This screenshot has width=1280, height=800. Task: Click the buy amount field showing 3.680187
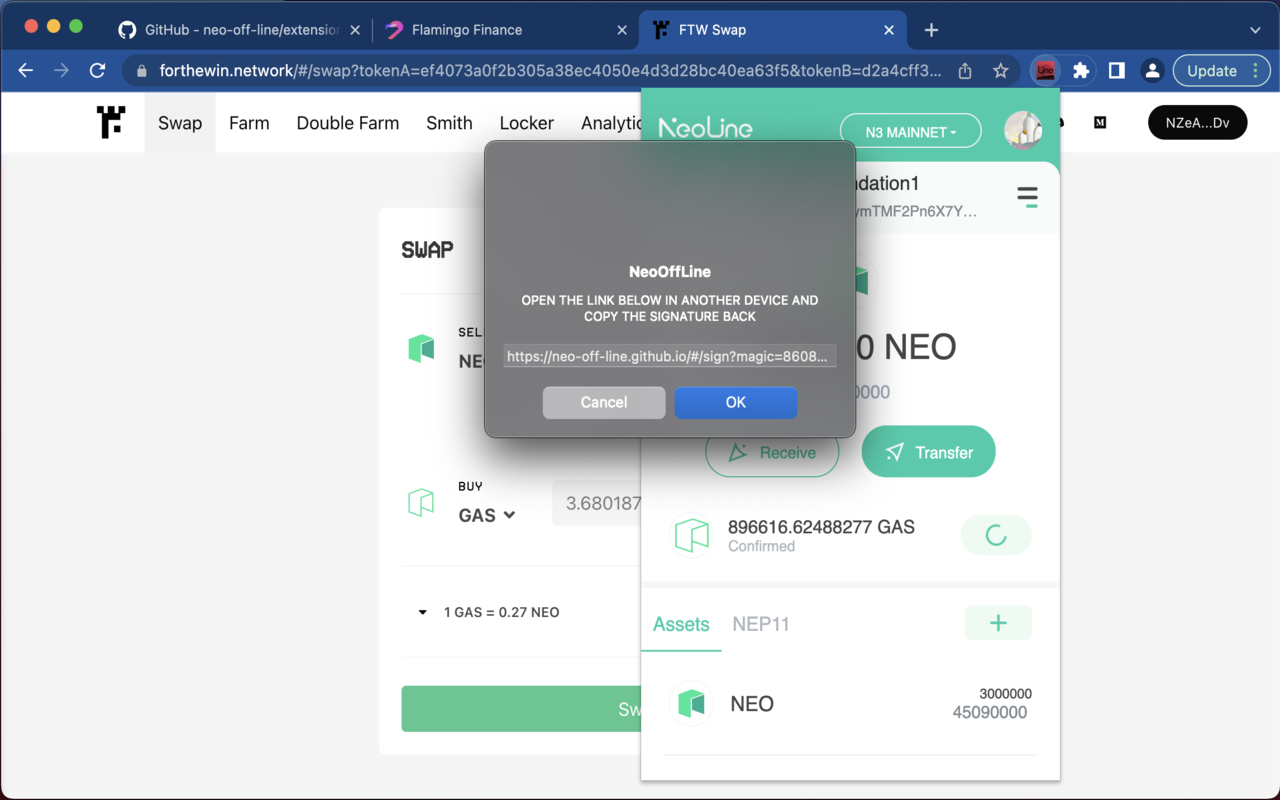597,503
